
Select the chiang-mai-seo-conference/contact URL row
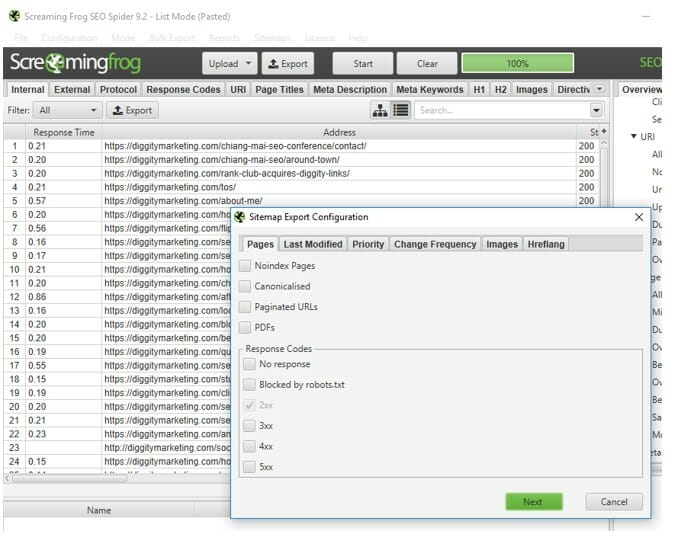pyautogui.click(x=301, y=146)
